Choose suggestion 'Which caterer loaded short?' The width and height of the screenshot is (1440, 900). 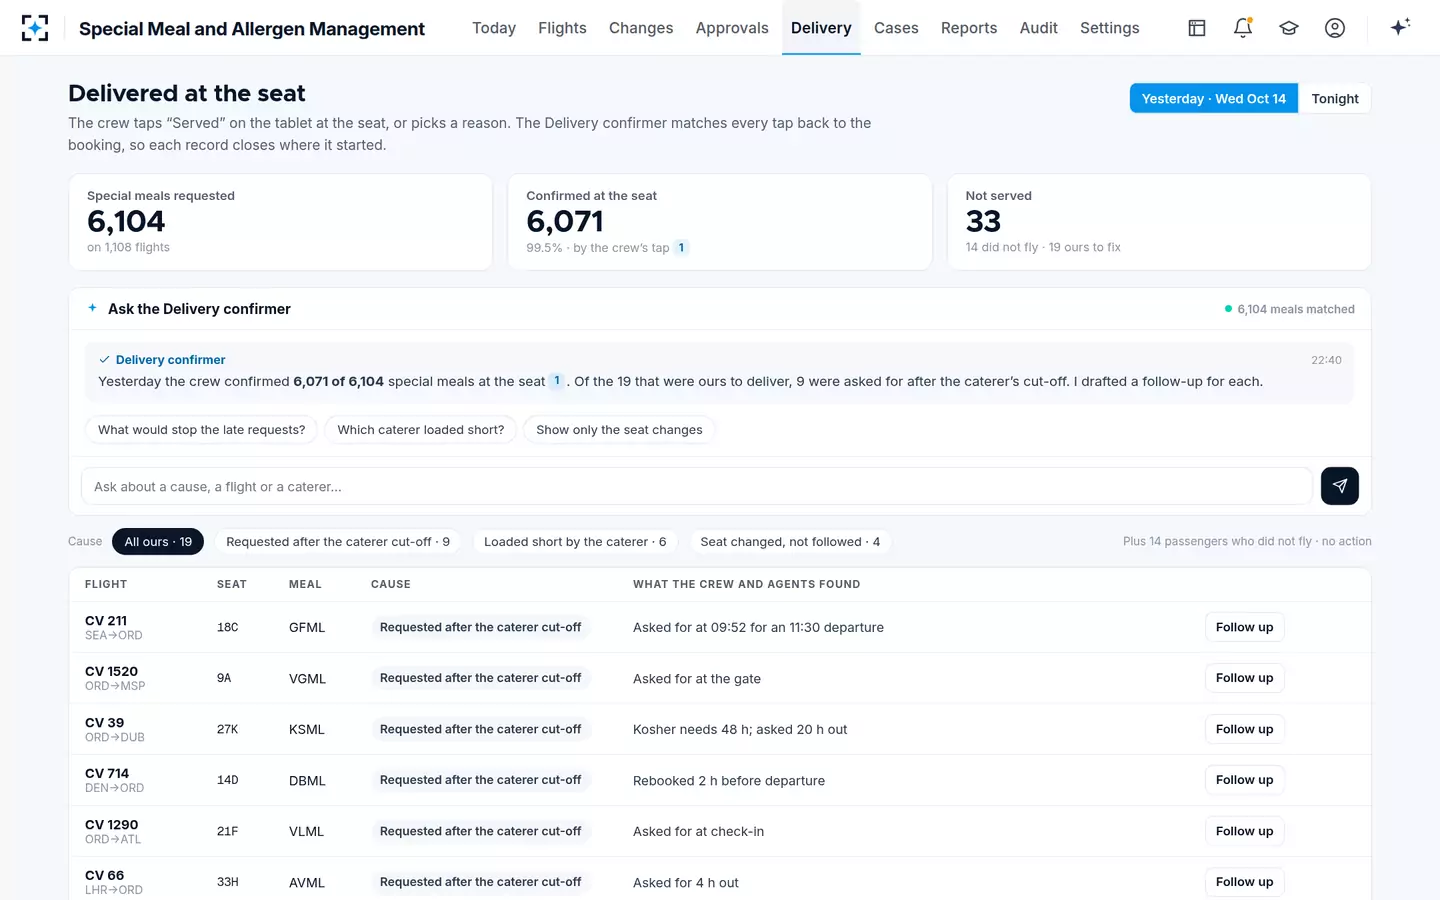point(421,430)
